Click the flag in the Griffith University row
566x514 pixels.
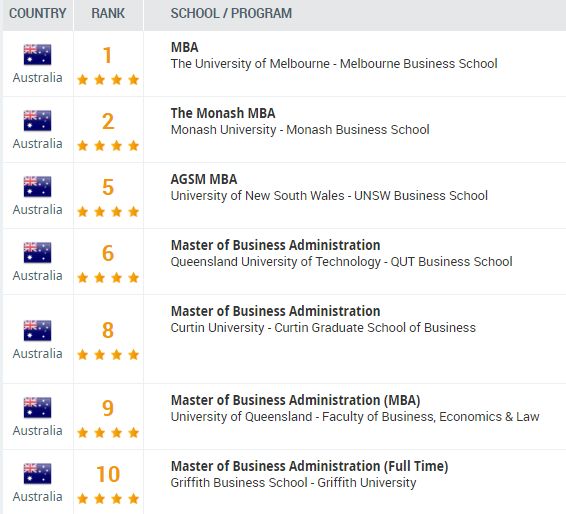(37, 474)
